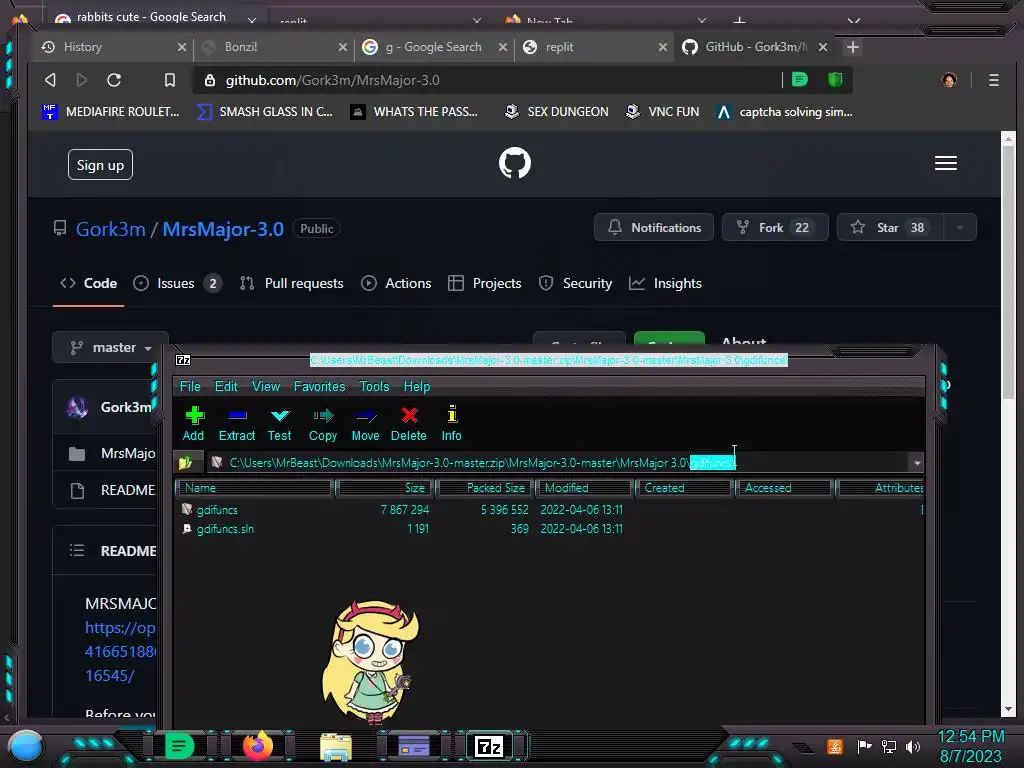The width and height of the screenshot is (1024, 768).
Task: Switch to the History browser tab
Action: tap(112, 47)
